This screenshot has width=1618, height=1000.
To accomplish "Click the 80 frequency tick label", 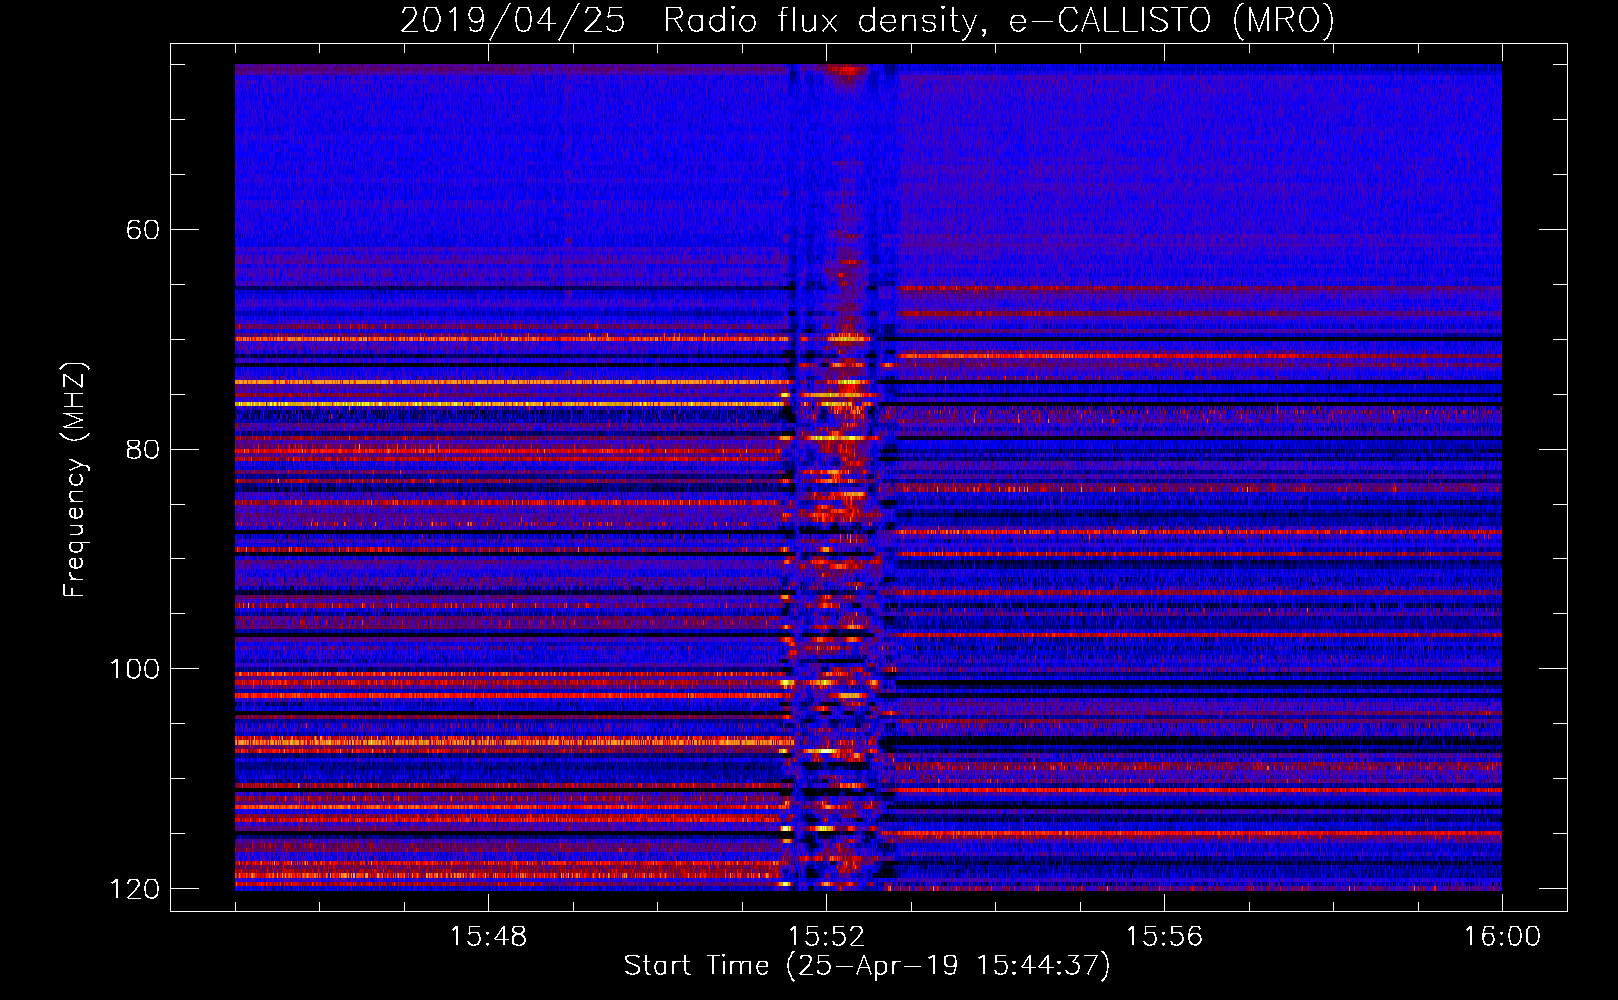I will pos(142,449).
